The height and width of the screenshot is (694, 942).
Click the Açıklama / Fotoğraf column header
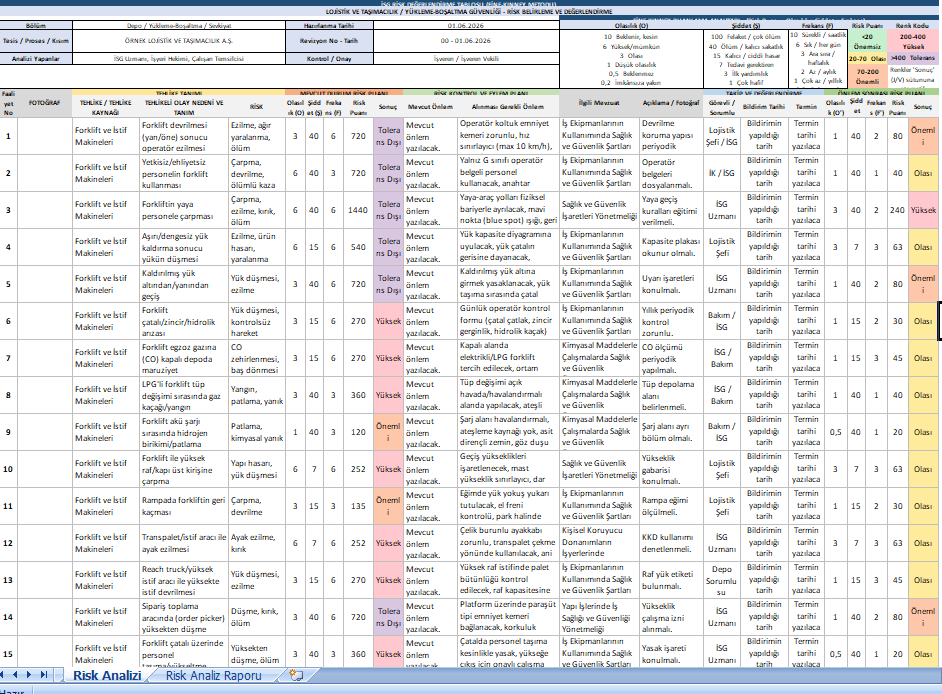[670, 103]
